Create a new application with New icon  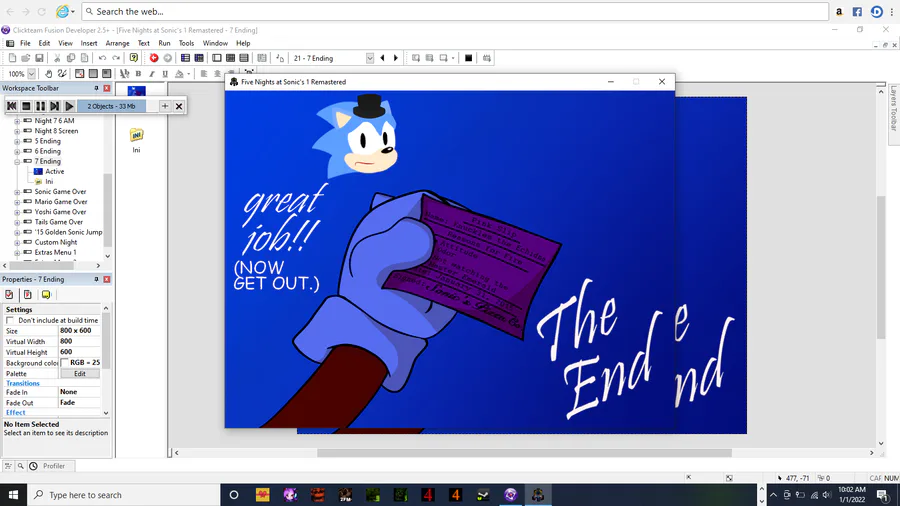12,58
